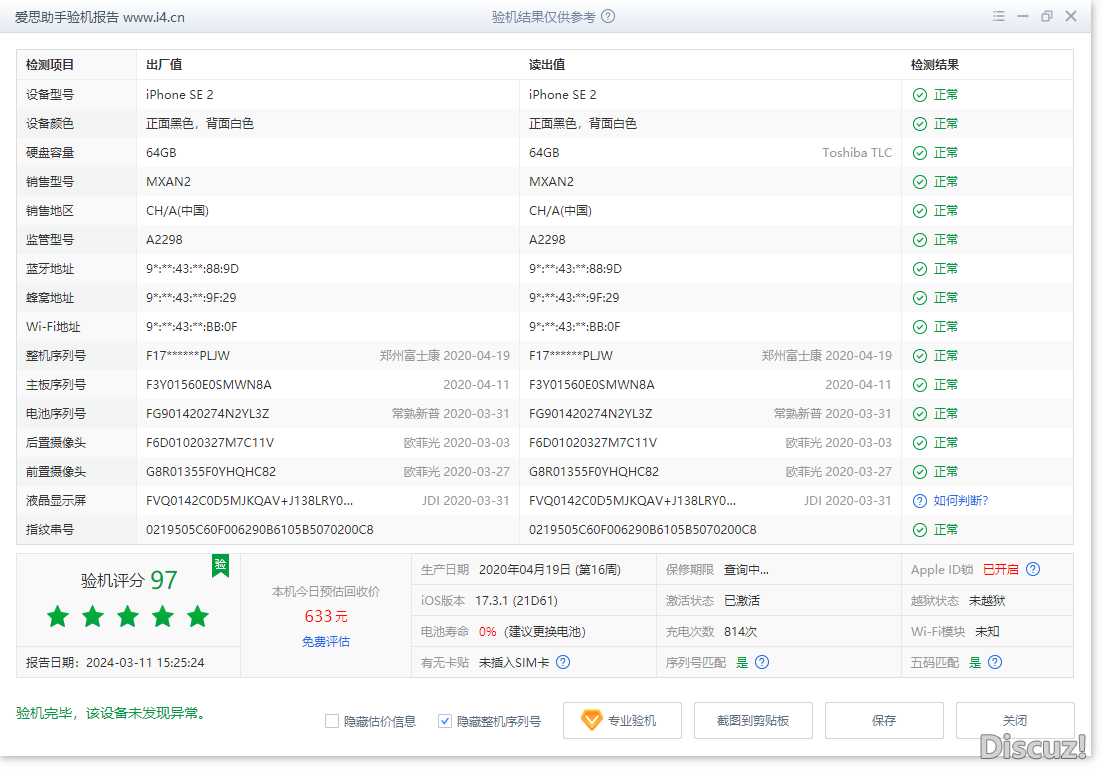
Task: Click factory mainboard serial F3Y01560E0SMWN8A
Action: (x=208, y=385)
